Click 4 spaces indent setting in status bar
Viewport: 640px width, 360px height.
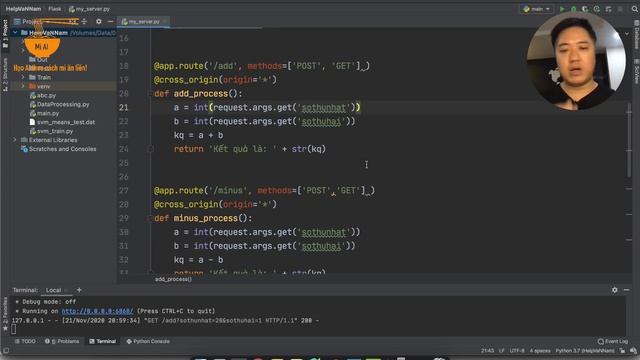pos(540,351)
